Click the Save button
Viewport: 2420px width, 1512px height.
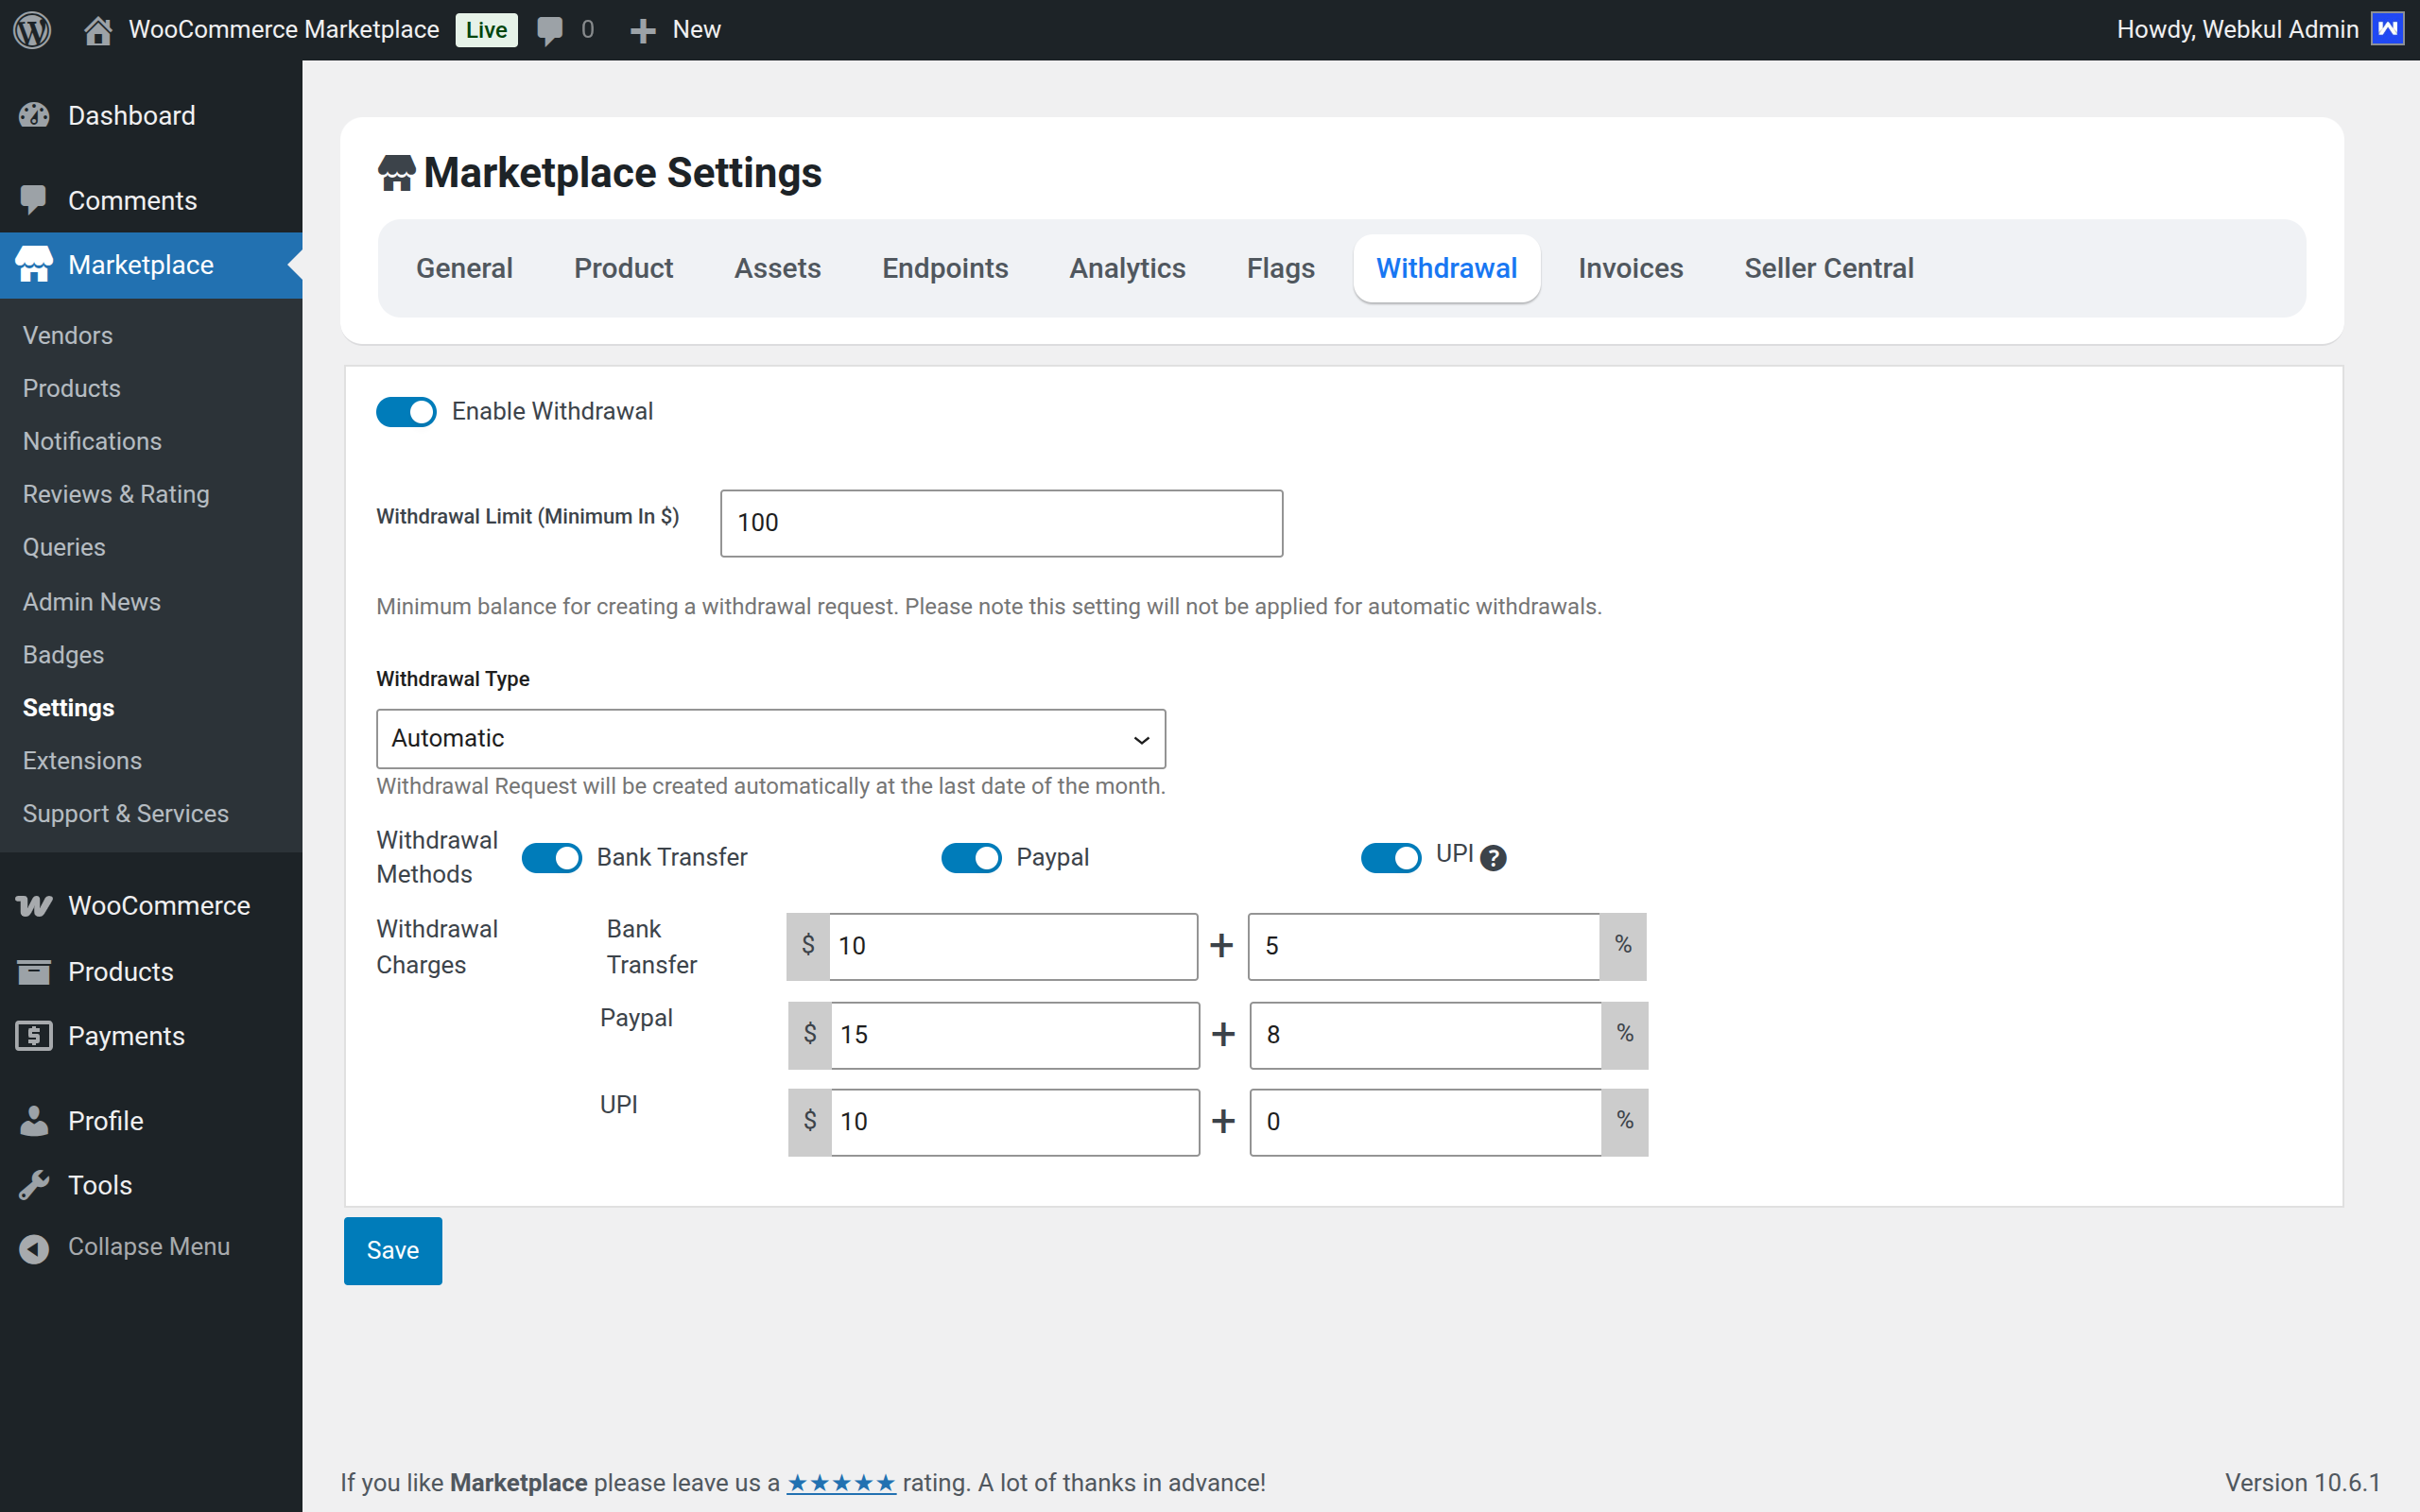tap(392, 1250)
